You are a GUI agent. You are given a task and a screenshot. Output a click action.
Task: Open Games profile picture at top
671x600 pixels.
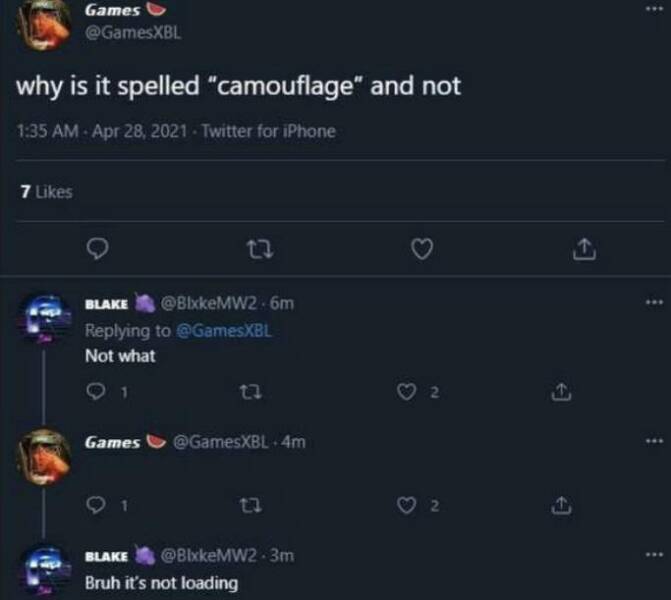(x=44, y=22)
